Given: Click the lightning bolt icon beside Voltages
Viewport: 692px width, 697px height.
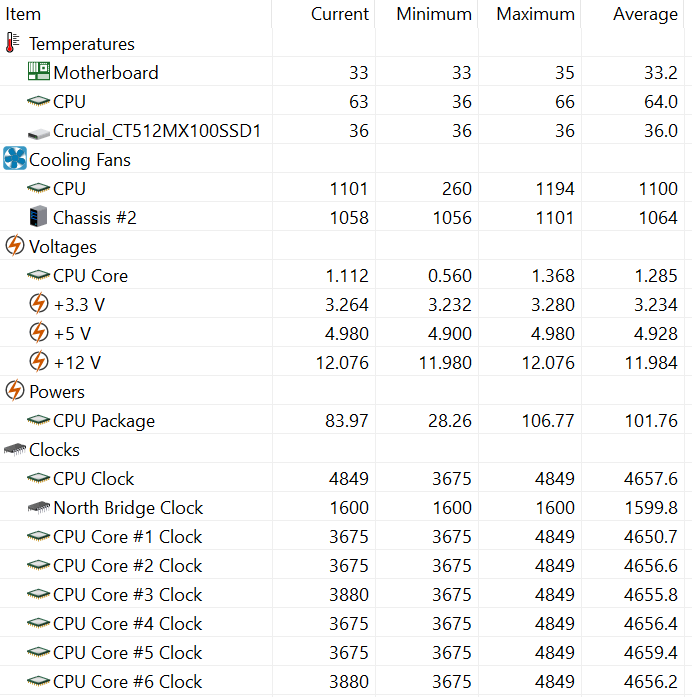Looking at the screenshot, I should tap(15, 245).
